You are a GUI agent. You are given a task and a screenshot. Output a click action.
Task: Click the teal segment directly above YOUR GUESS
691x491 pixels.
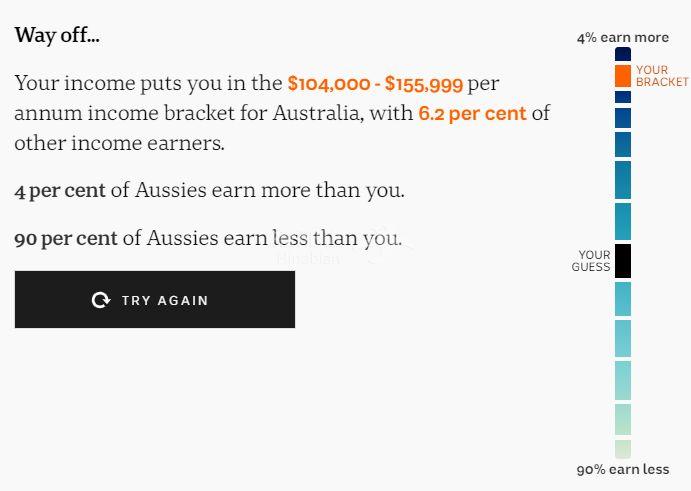623,221
